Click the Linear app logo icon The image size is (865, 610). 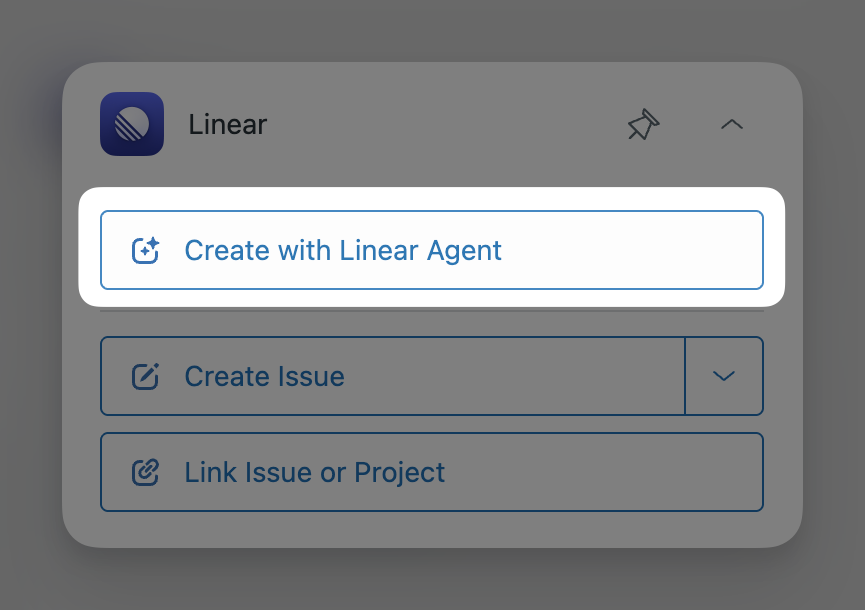(131, 124)
